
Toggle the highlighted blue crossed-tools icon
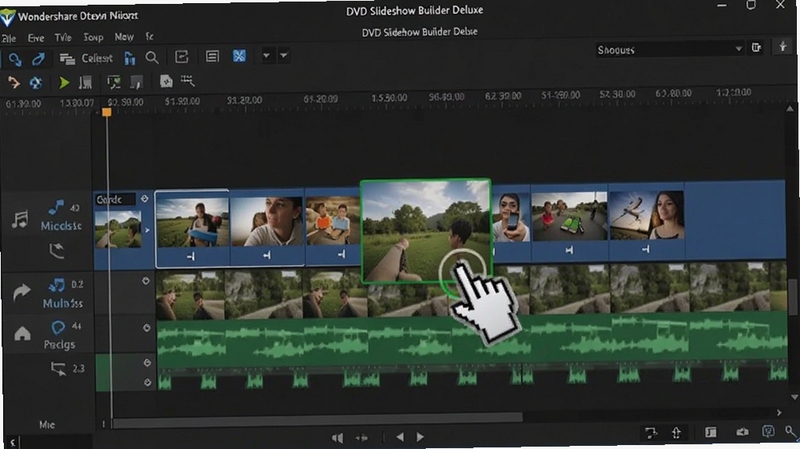click(239, 56)
